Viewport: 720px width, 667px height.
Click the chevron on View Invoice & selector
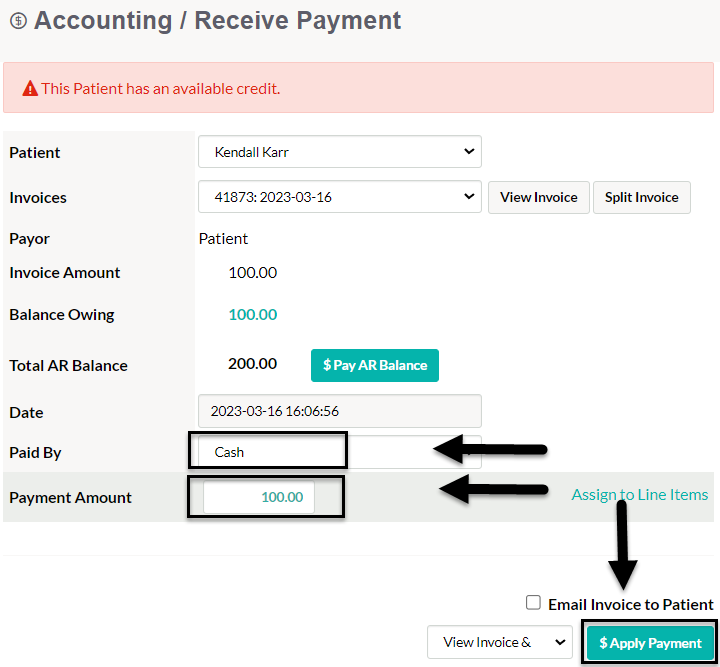click(560, 642)
